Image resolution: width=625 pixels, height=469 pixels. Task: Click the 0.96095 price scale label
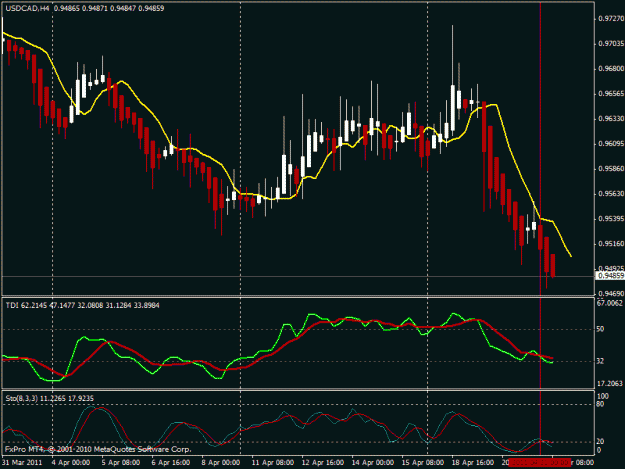611,144
